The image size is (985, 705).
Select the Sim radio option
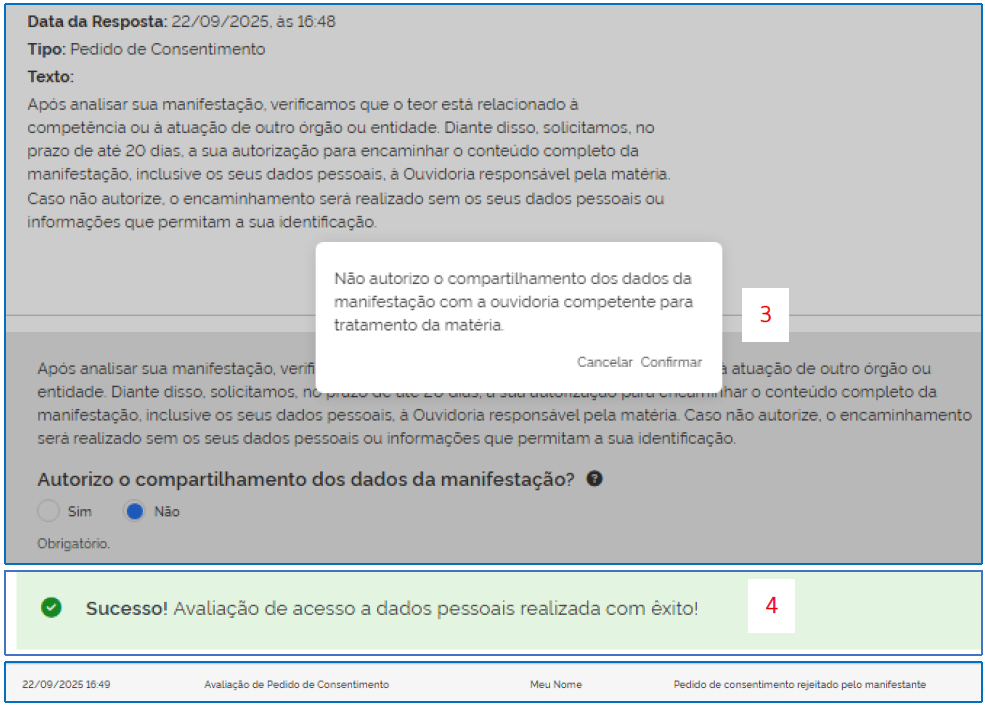click(x=49, y=511)
